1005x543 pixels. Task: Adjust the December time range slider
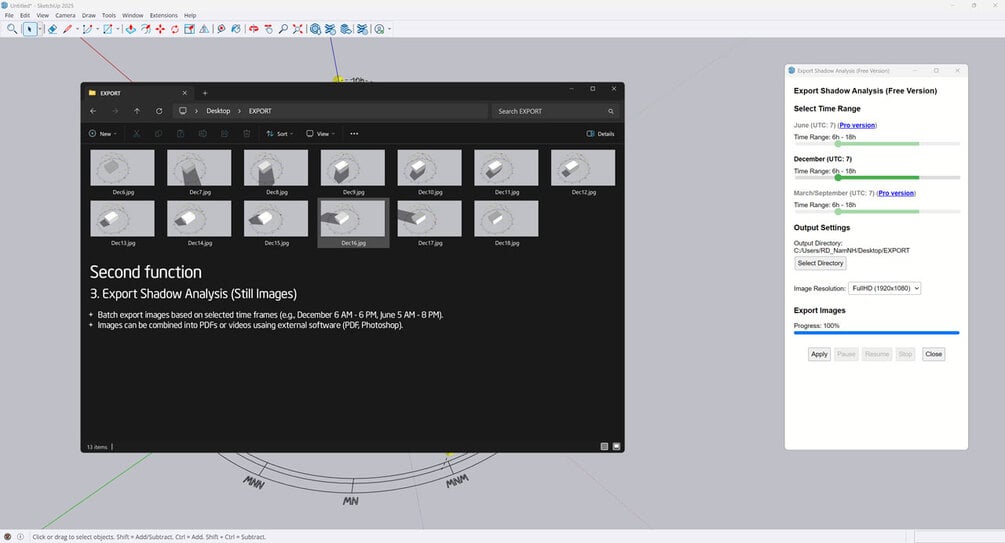(877, 178)
